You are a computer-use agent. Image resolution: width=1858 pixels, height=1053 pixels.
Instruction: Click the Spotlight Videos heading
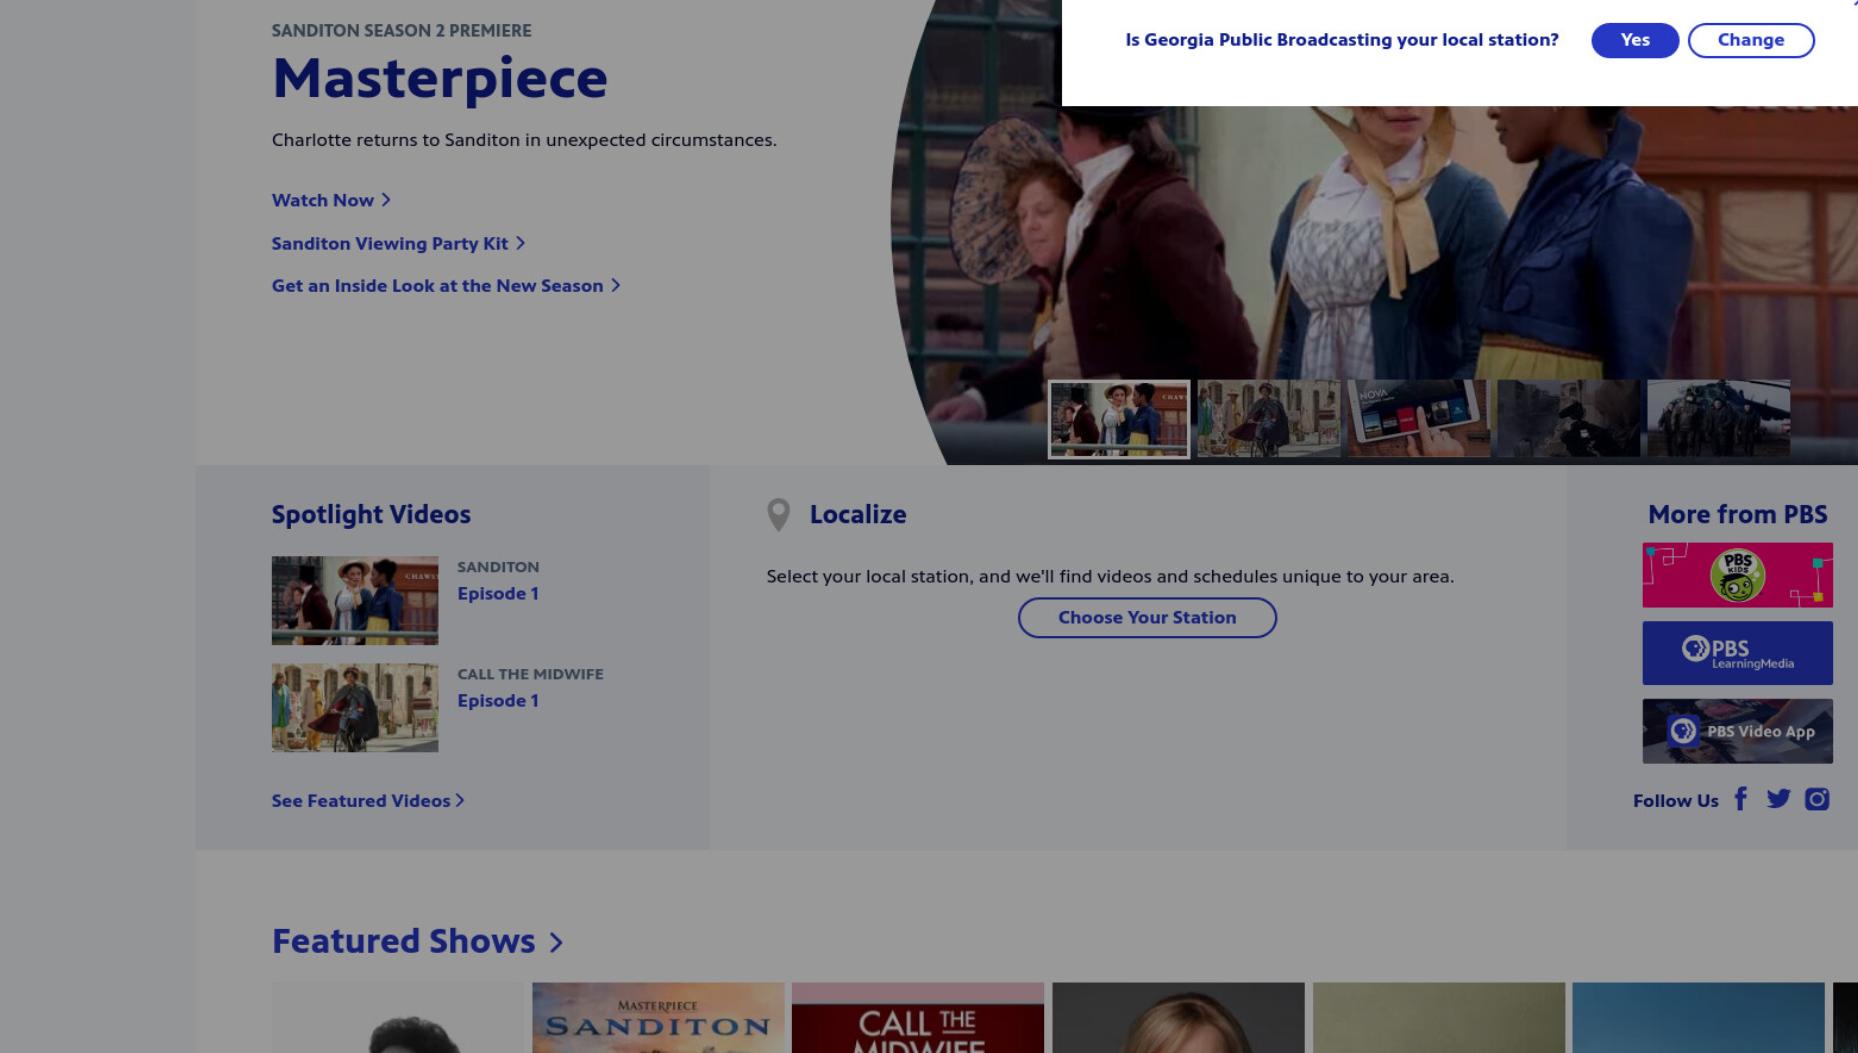(371, 514)
